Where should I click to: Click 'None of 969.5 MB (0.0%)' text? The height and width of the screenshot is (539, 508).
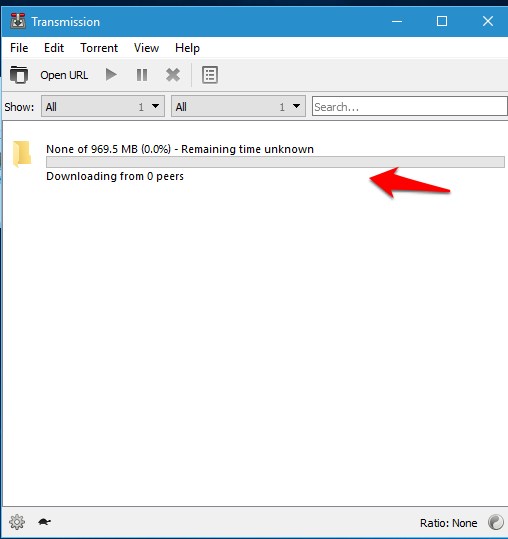coord(108,149)
